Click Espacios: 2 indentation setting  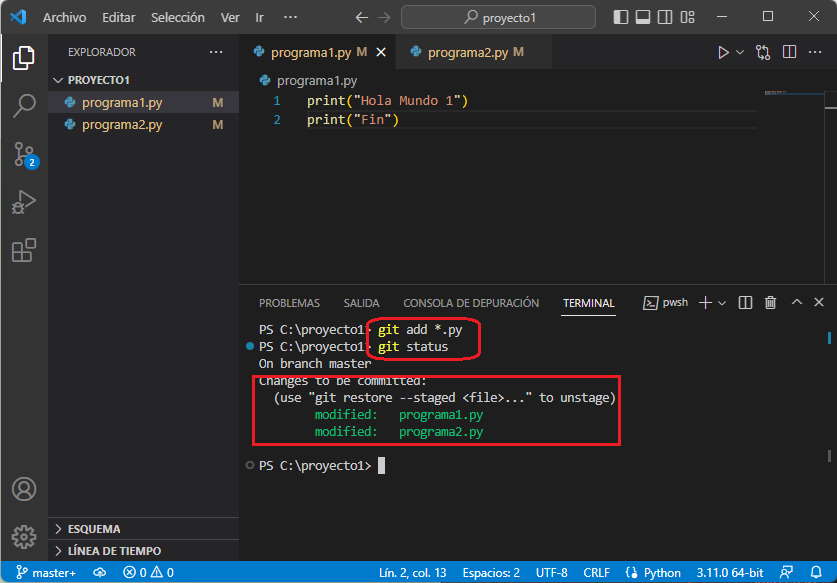[x=491, y=572]
